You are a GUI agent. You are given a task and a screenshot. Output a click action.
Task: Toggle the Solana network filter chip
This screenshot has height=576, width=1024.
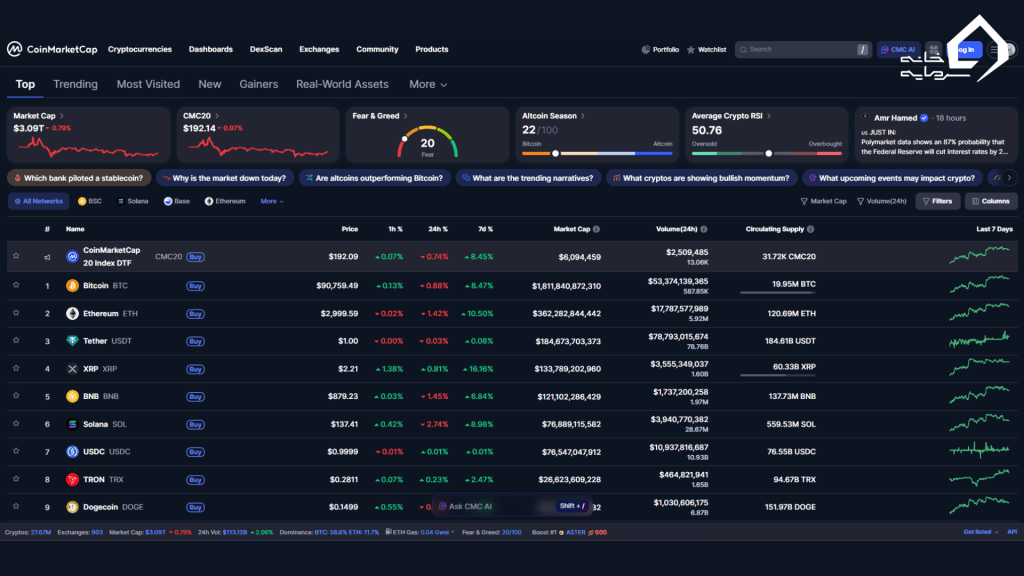coord(140,200)
